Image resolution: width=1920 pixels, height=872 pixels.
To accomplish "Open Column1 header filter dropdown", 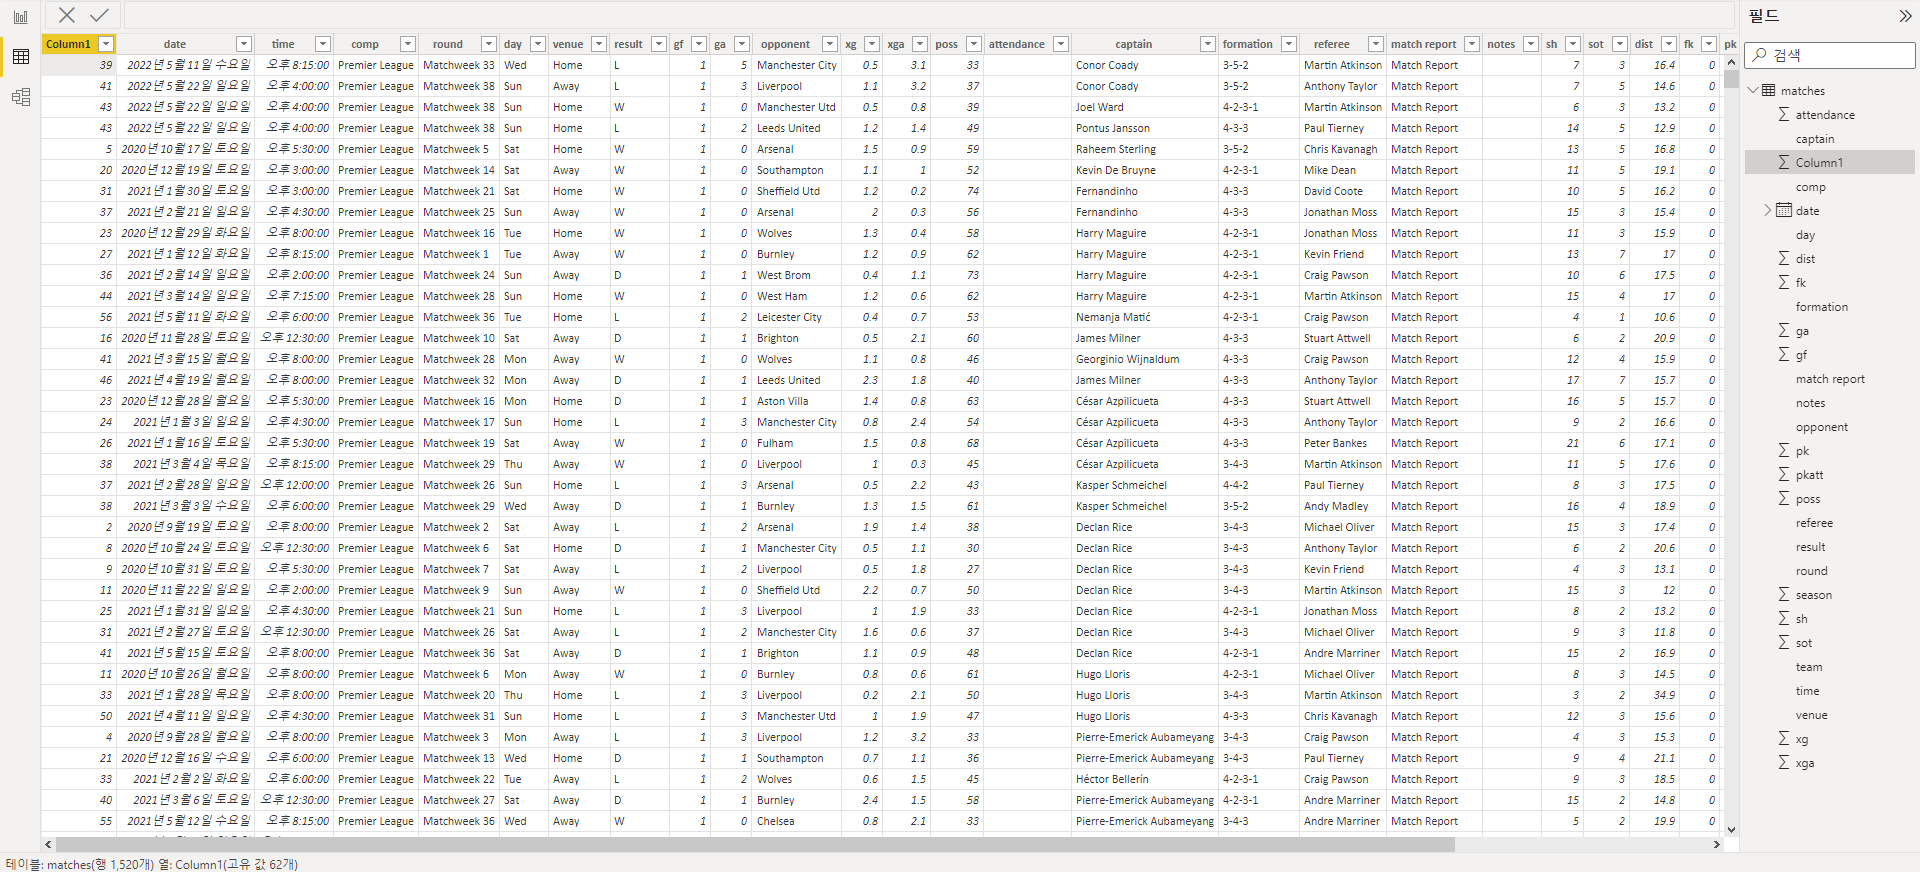I will [106, 44].
